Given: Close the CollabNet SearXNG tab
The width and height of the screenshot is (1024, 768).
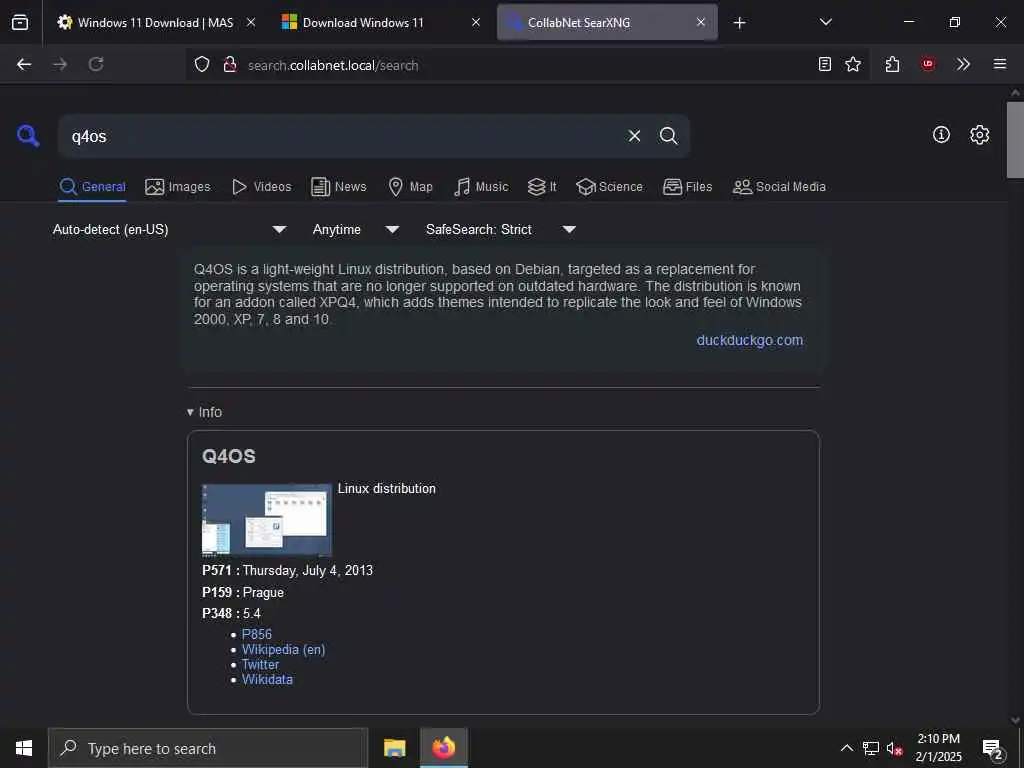Looking at the screenshot, I should point(701,22).
